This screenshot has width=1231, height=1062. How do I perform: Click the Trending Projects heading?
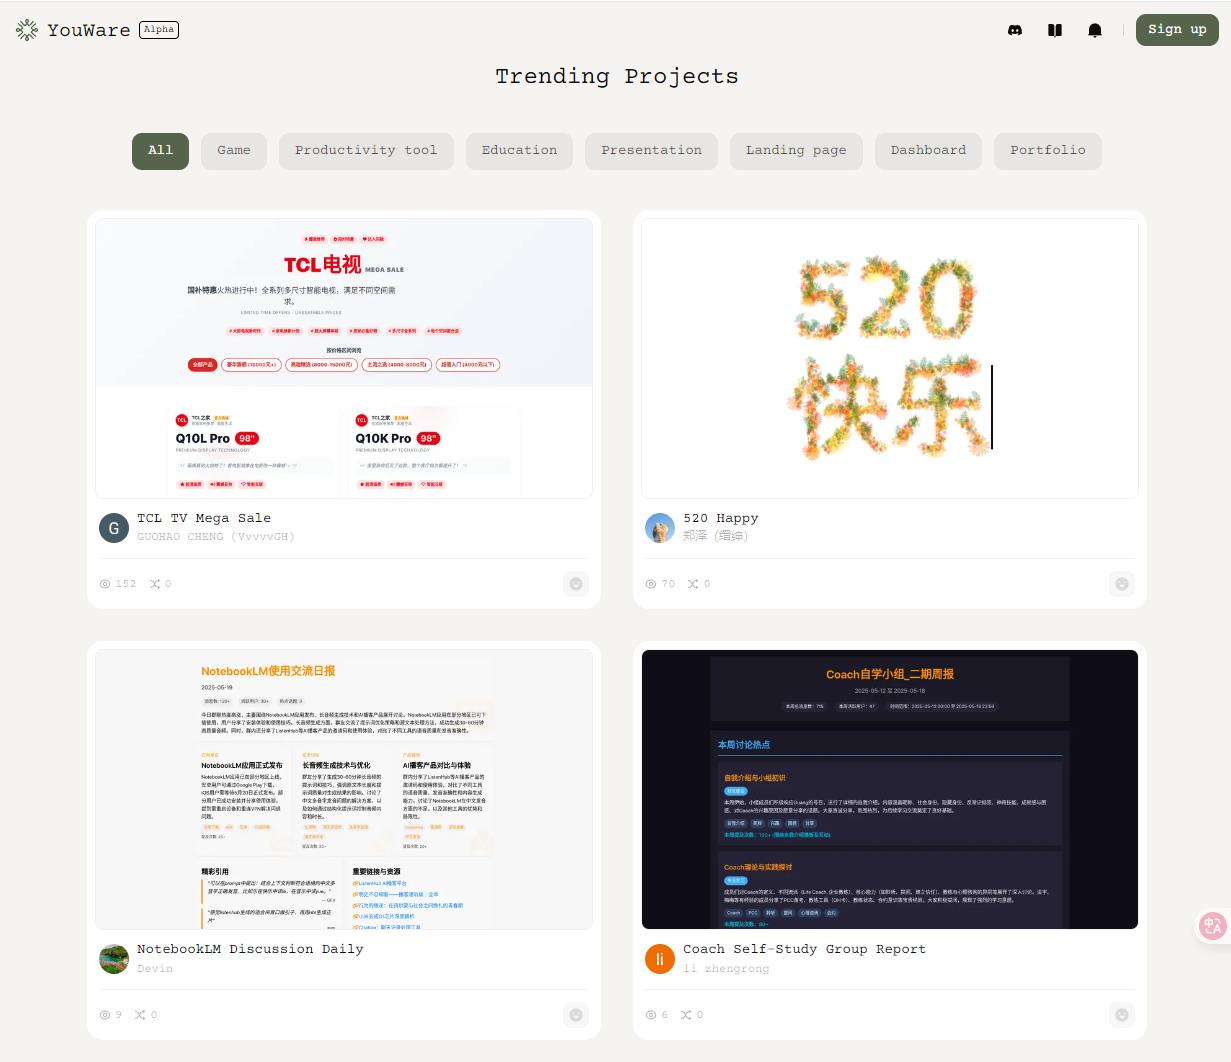tap(617, 77)
